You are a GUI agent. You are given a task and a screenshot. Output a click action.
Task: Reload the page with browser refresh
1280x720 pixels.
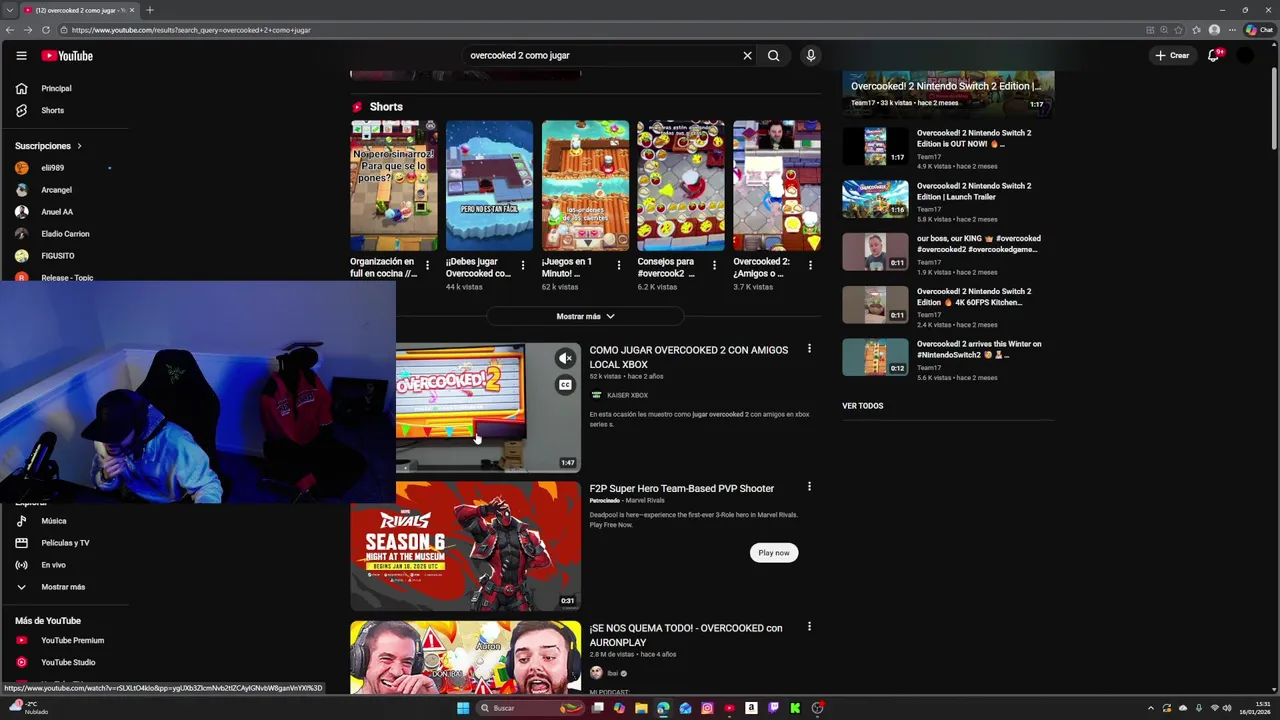(45, 30)
